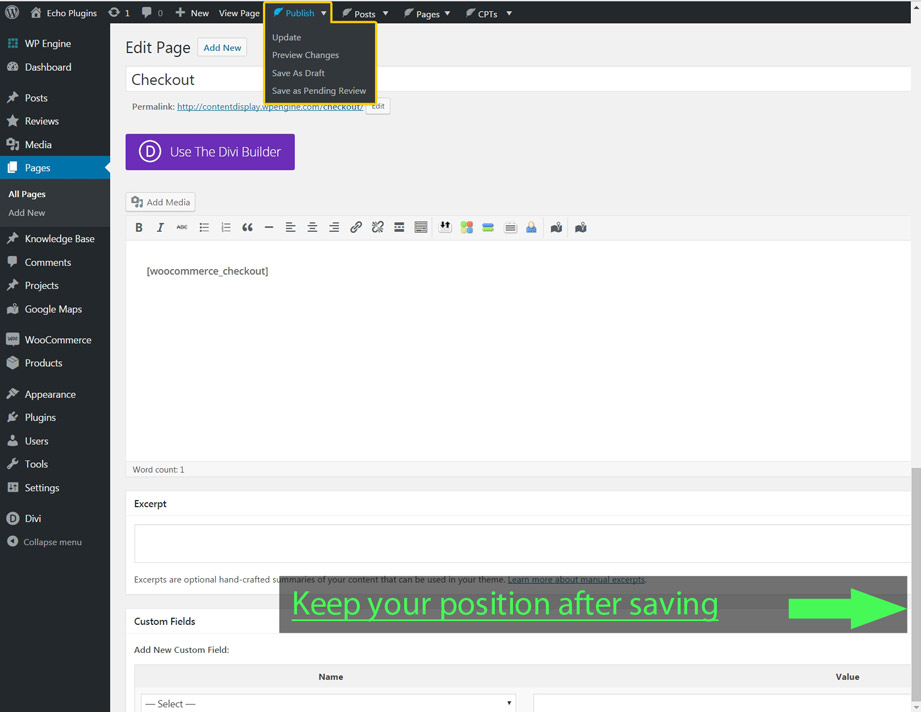Toggle the toolbar kitchen sink icon
The image size is (921, 712).
pos(421,227)
